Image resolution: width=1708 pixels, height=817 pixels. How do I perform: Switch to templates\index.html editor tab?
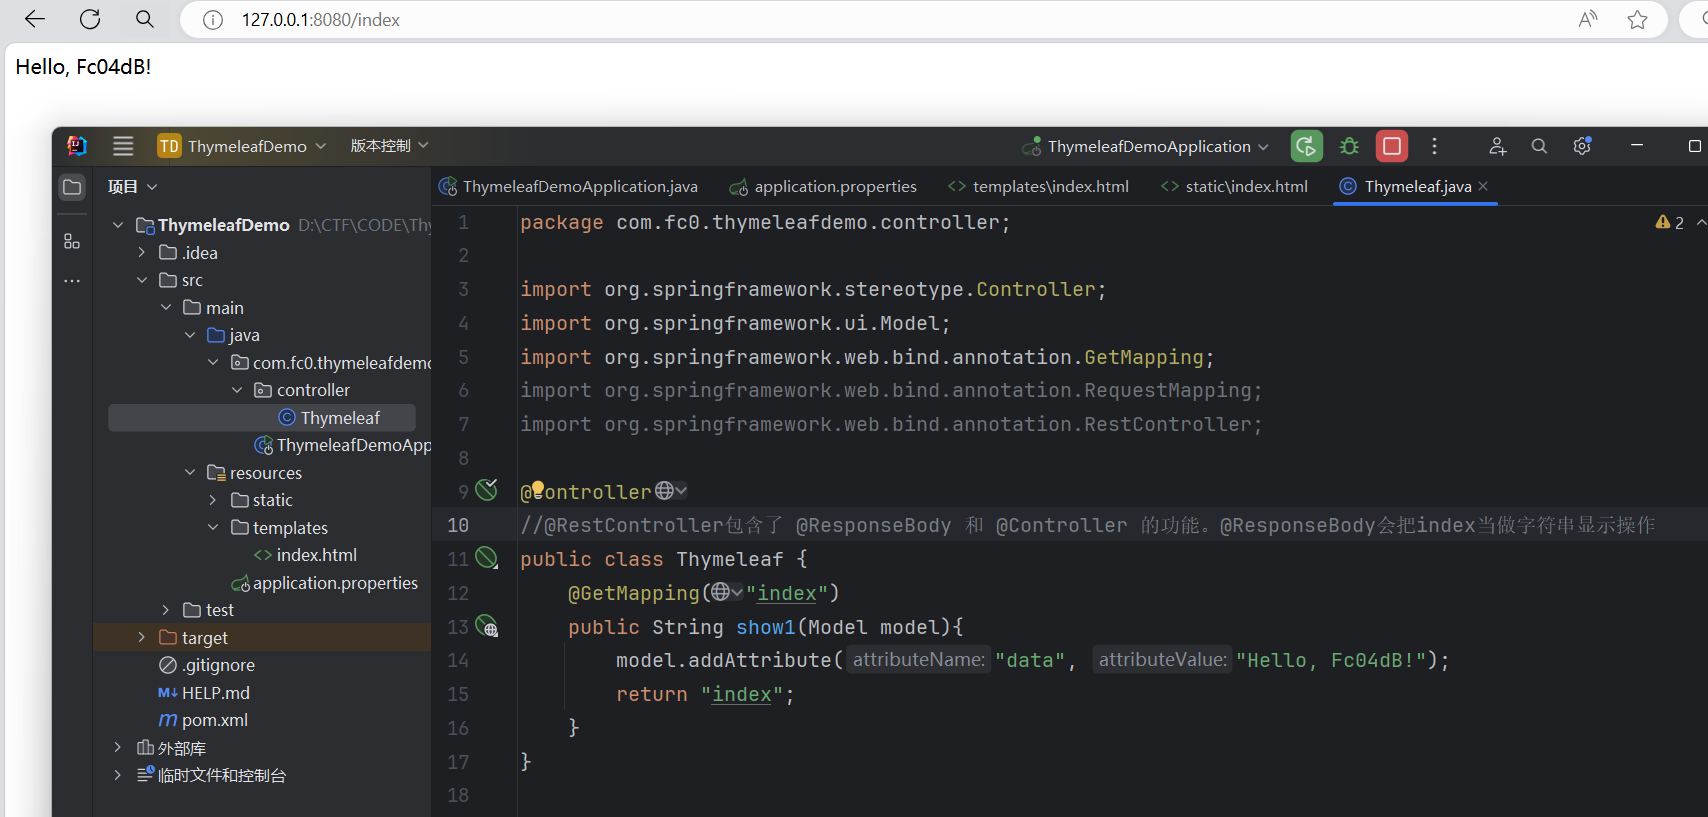pos(1050,187)
